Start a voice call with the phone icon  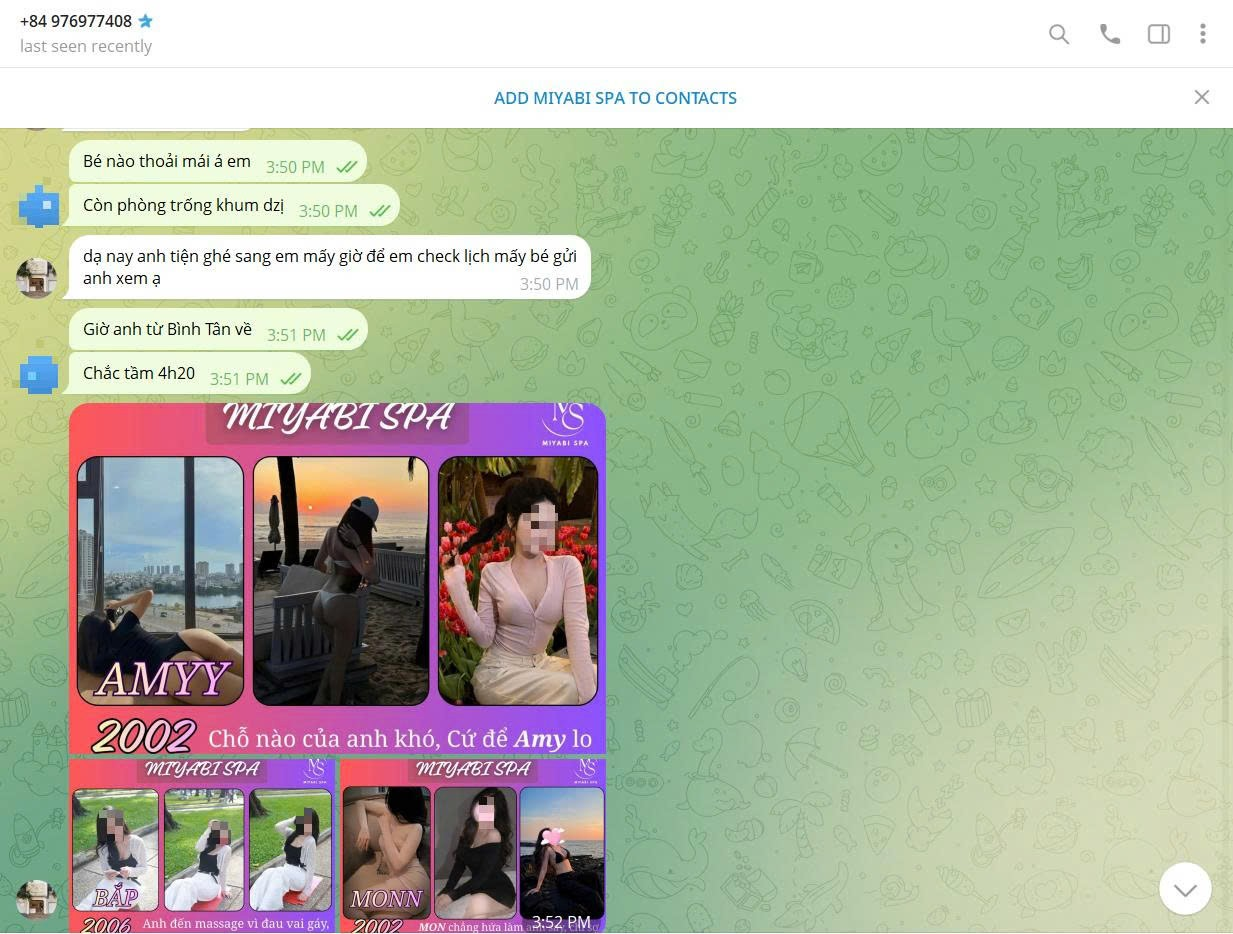point(1109,34)
